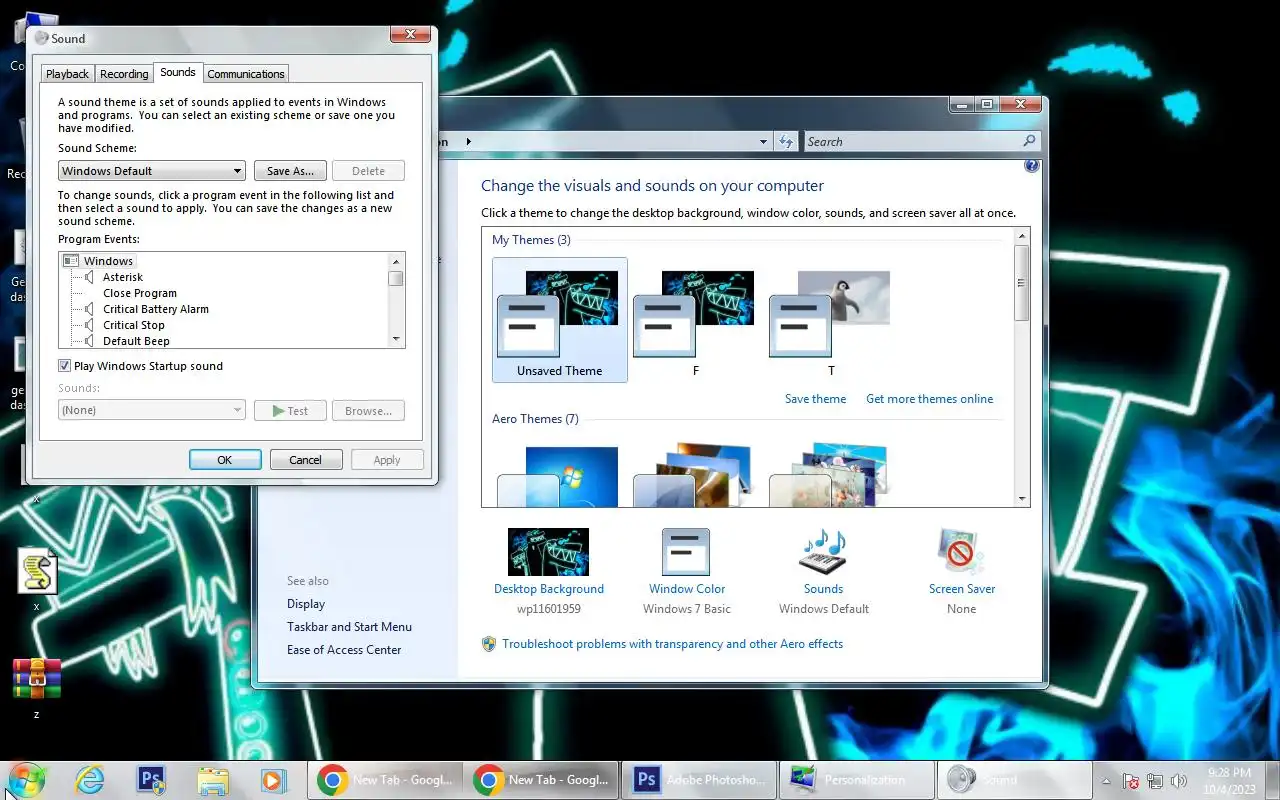Click the refresh button beside address bar
The height and width of the screenshot is (800, 1280).
[786, 141]
